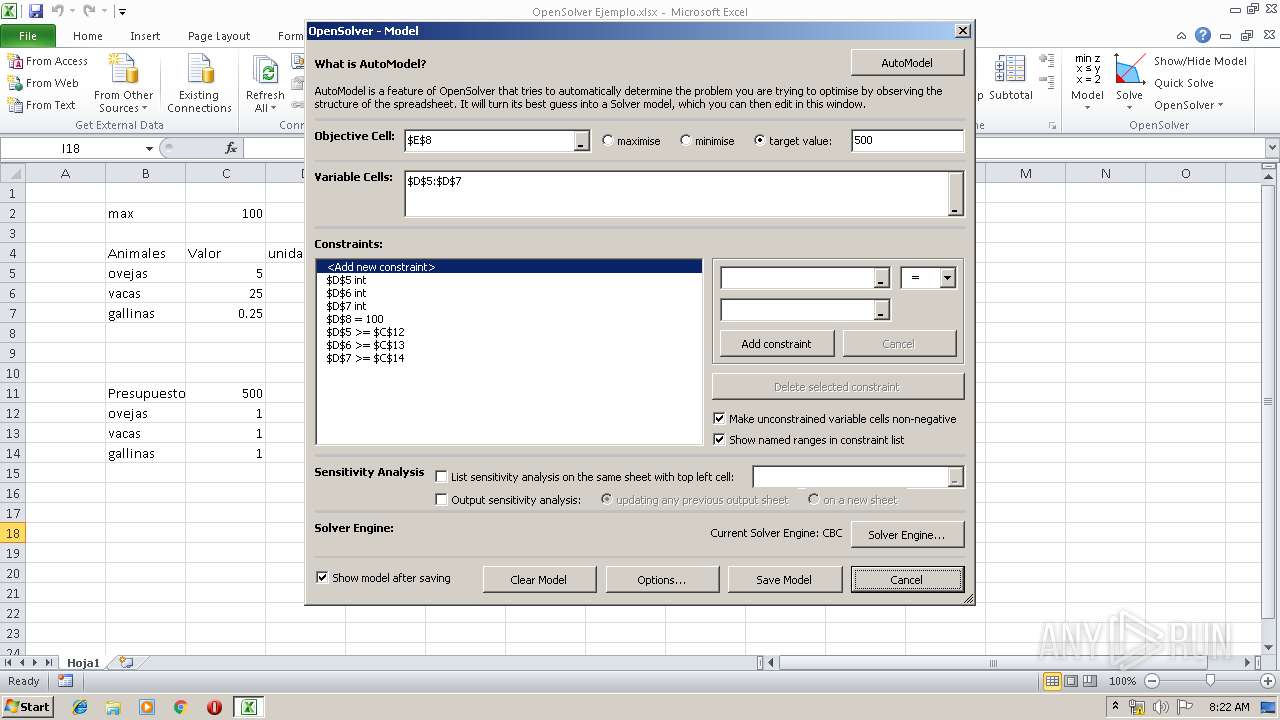Click the range selector for Objective Cell

click(x=582, y=141)
